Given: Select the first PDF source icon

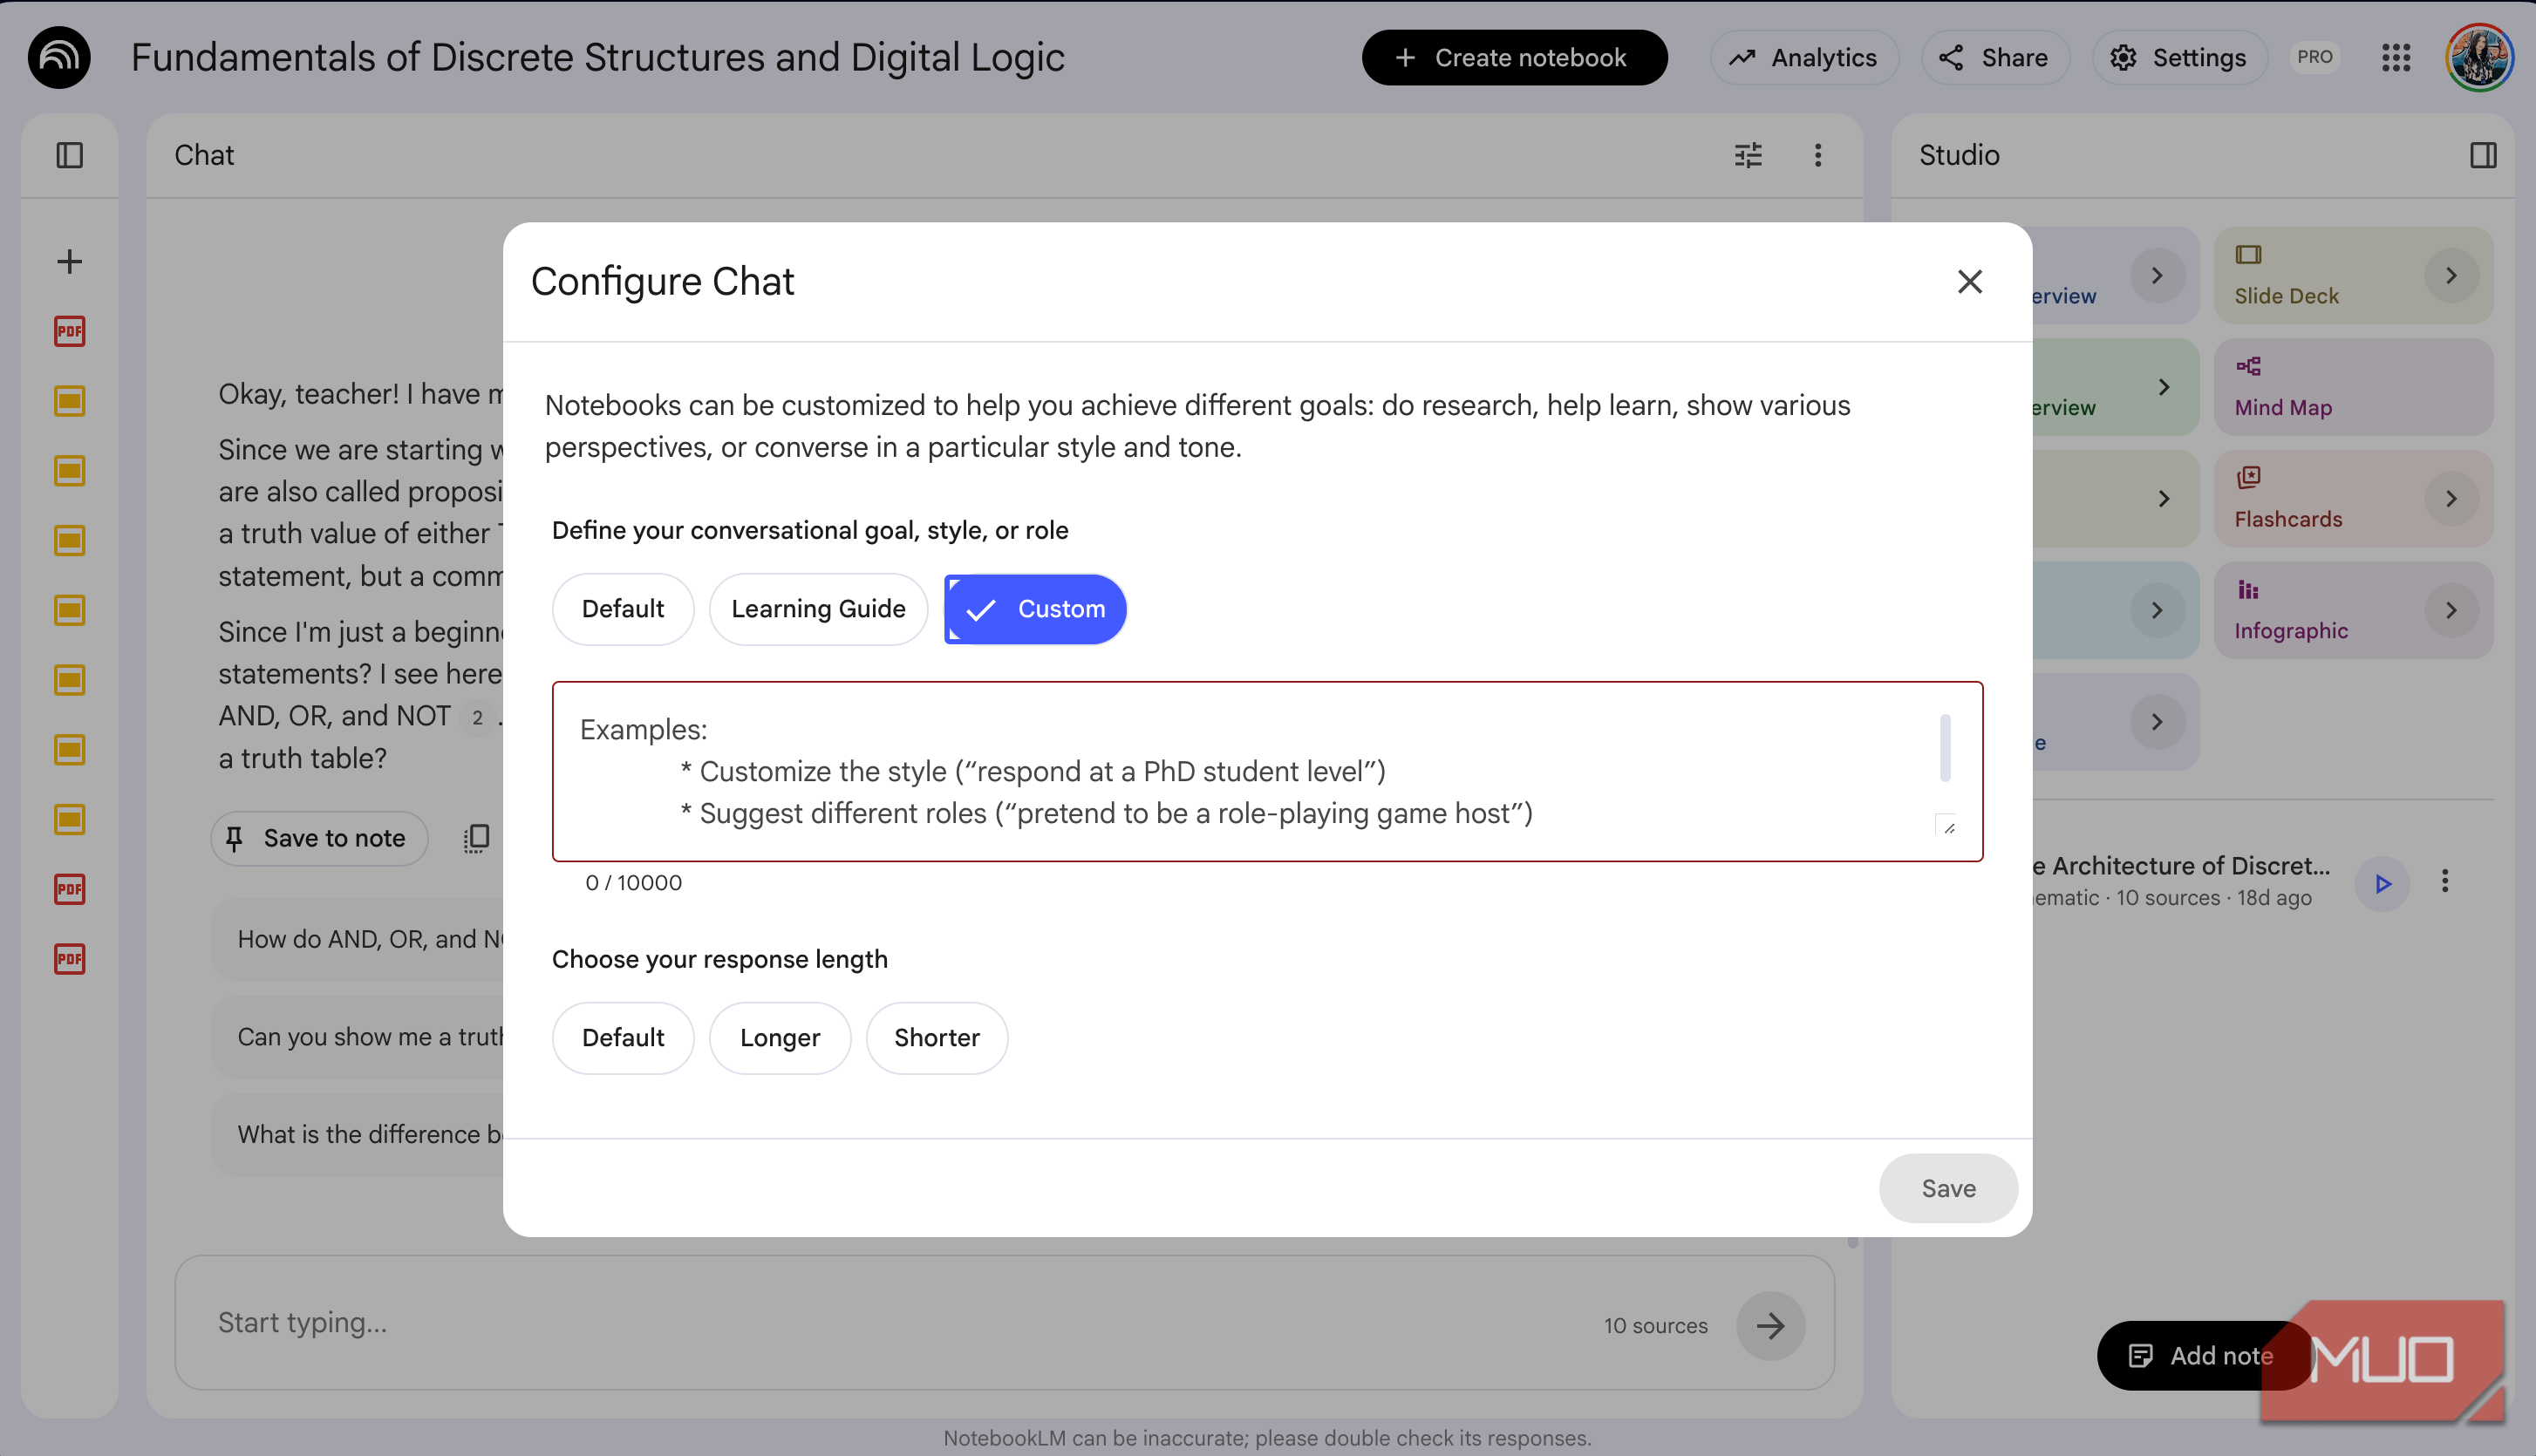Looking at the screenshot, I should (x=69, y=331).
